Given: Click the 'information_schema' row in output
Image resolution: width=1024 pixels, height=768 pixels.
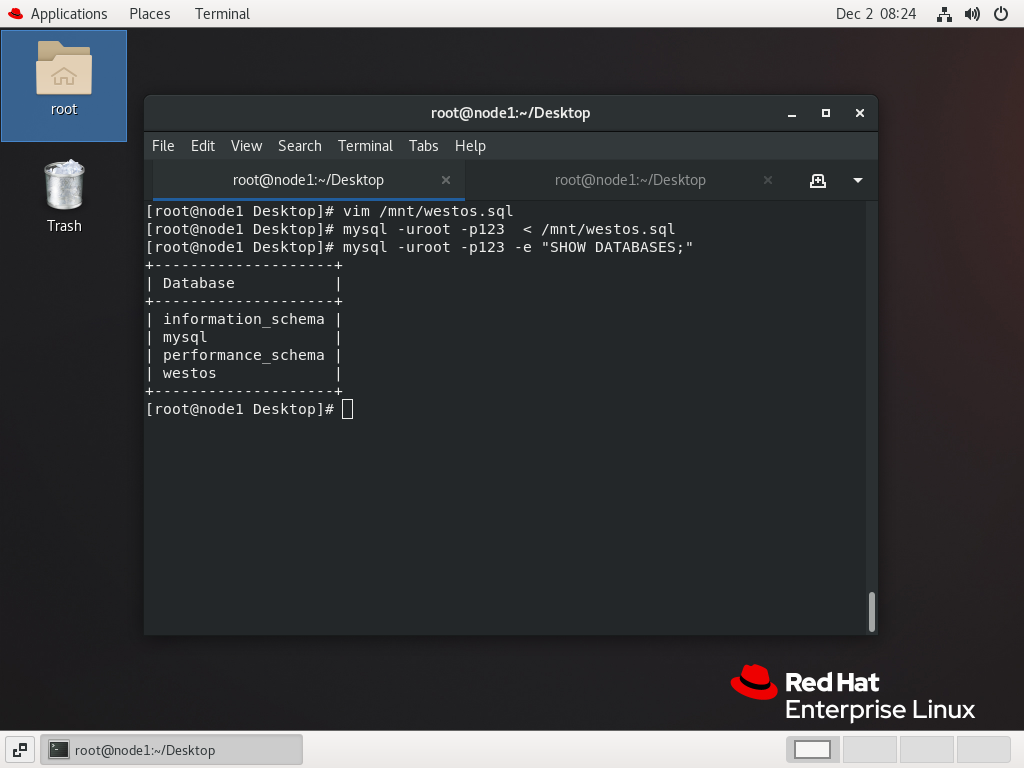Looking at the screenshot, I should (x=244, y=319).
